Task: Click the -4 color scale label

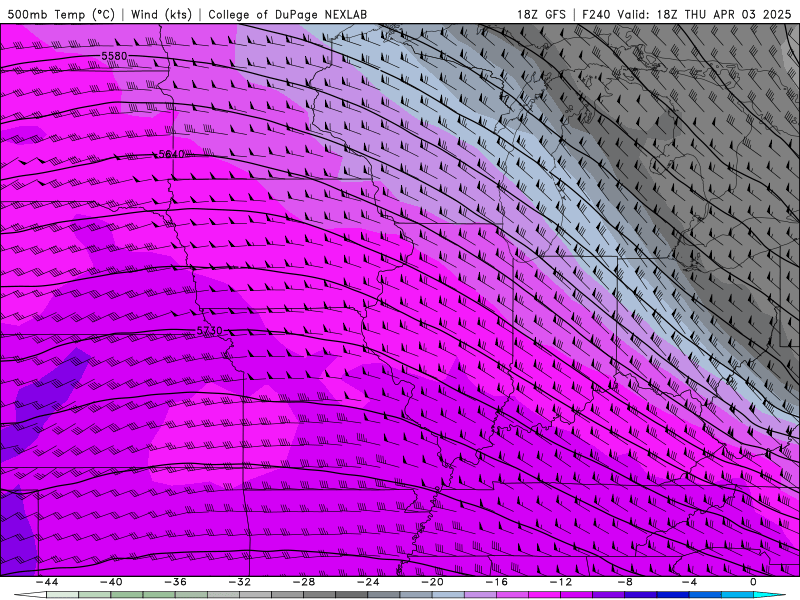Action: (x=689, y=582)
